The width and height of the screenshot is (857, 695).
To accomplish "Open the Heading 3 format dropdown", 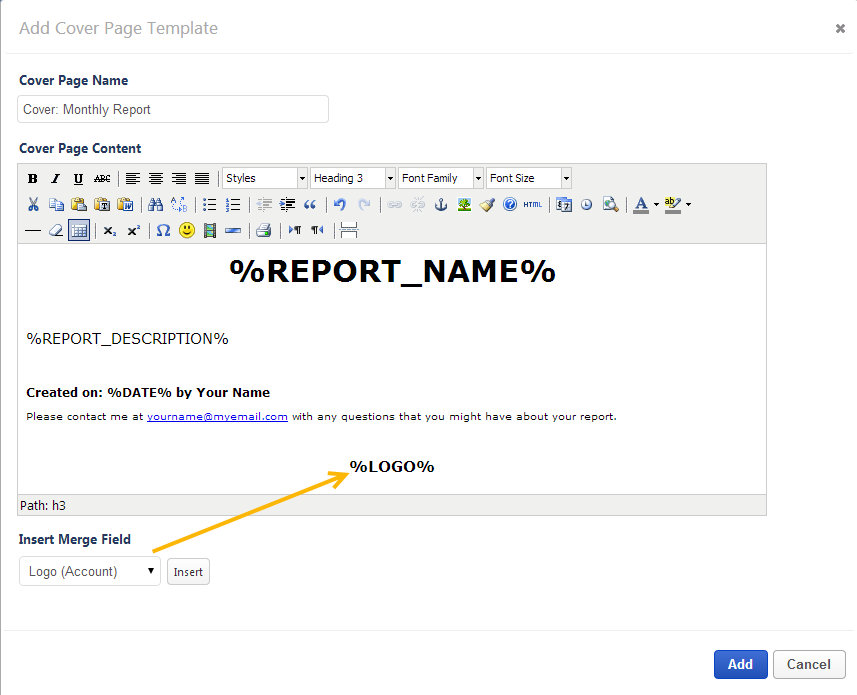I will click(x=353, y=178).
